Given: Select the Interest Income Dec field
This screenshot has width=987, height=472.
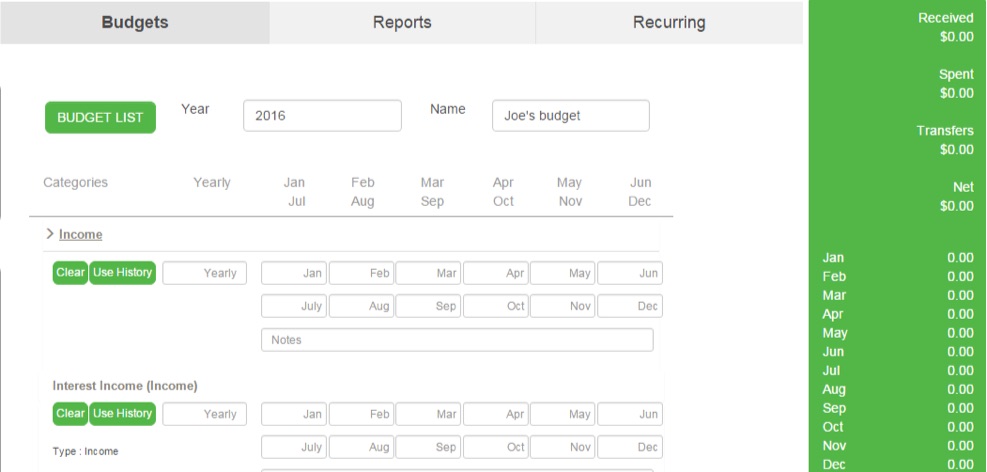Looking at the screenshot, I should [x=630, y=447].
